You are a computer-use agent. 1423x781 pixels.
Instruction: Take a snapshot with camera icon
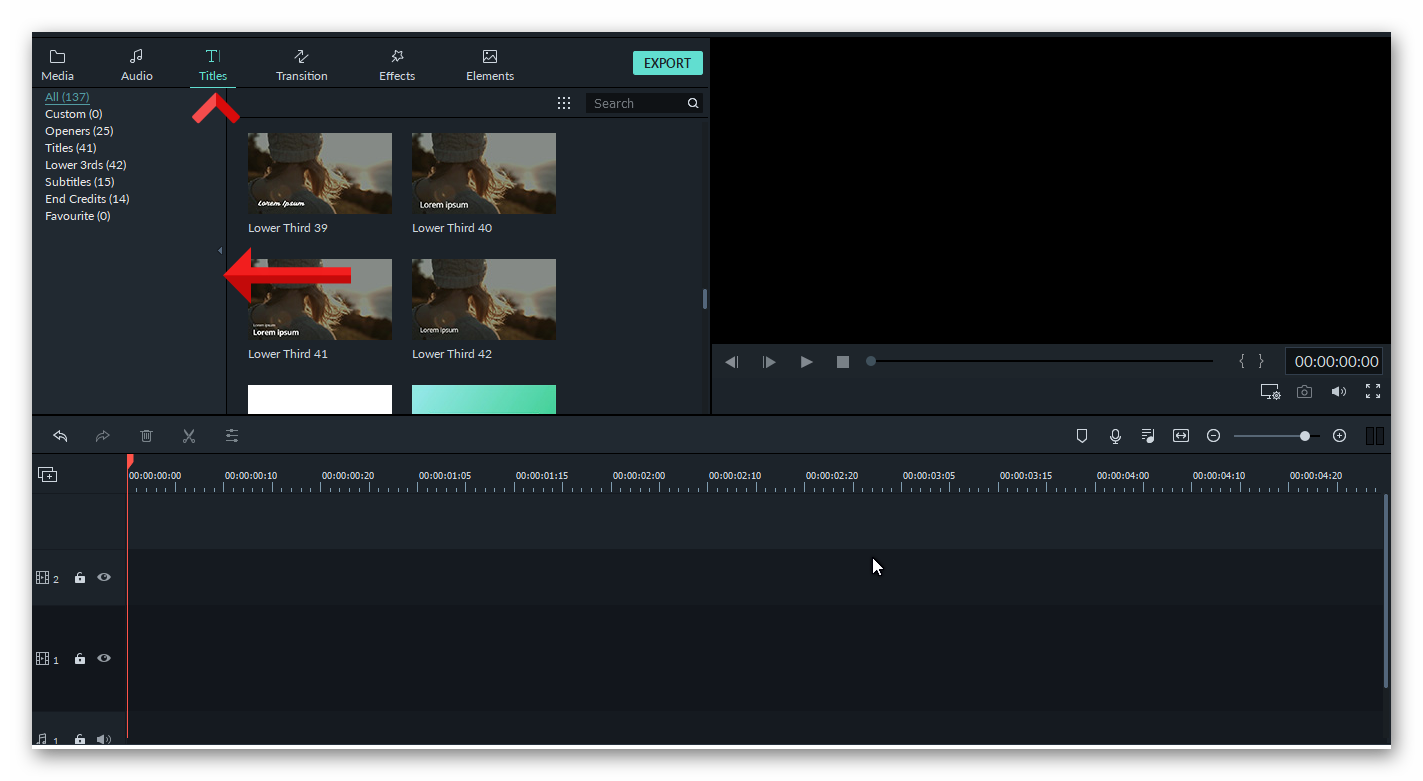1304,392
